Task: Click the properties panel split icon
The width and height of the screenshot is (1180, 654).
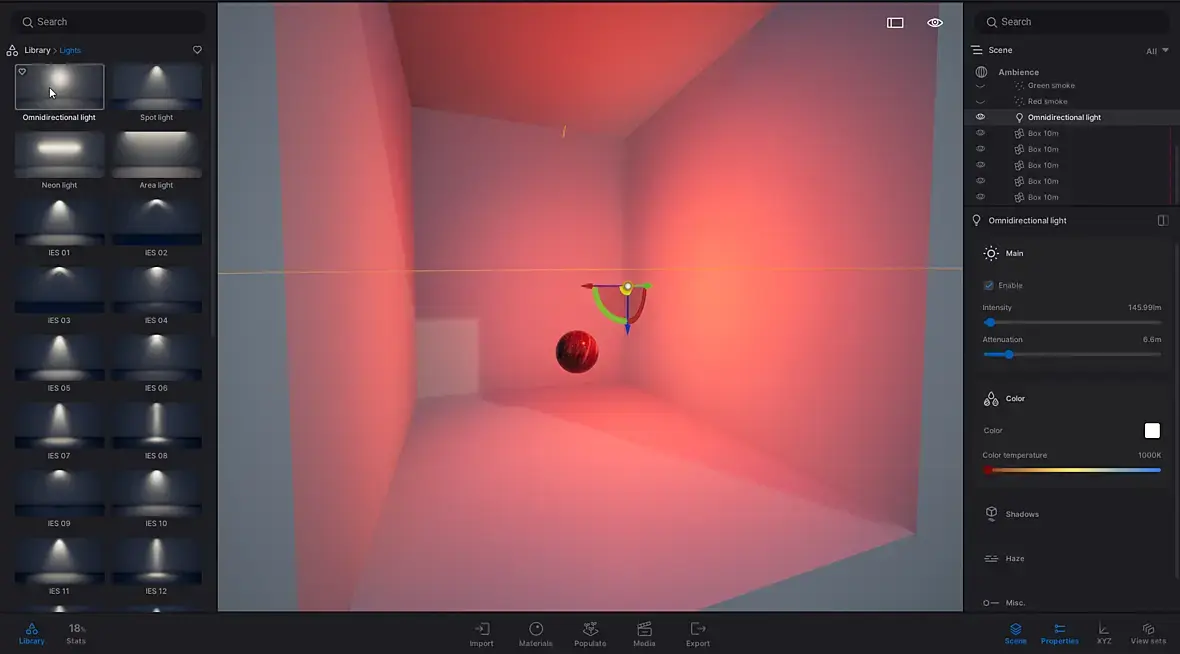Action: click(x=1163, y=221)
